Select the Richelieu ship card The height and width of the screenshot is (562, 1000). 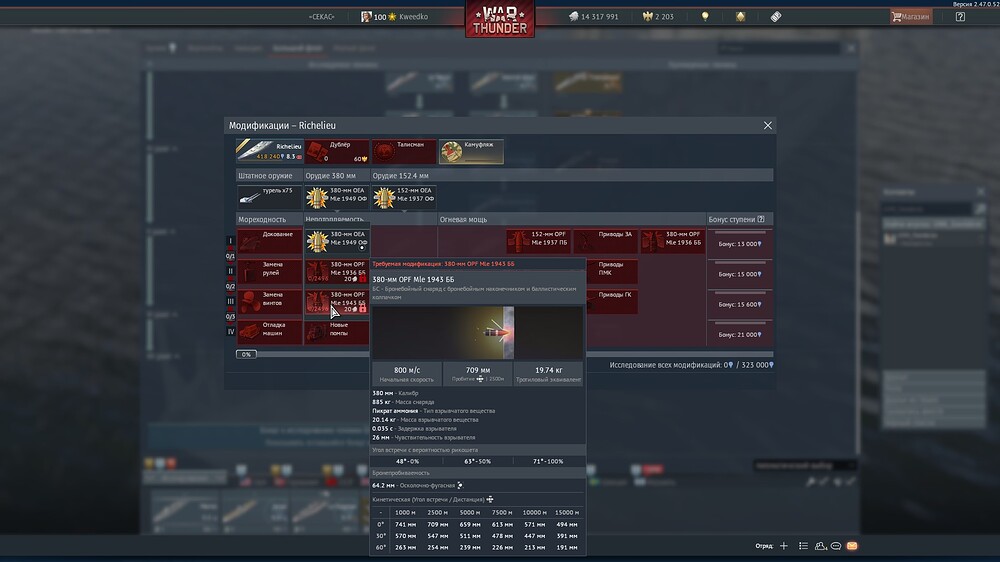point(269,151)
